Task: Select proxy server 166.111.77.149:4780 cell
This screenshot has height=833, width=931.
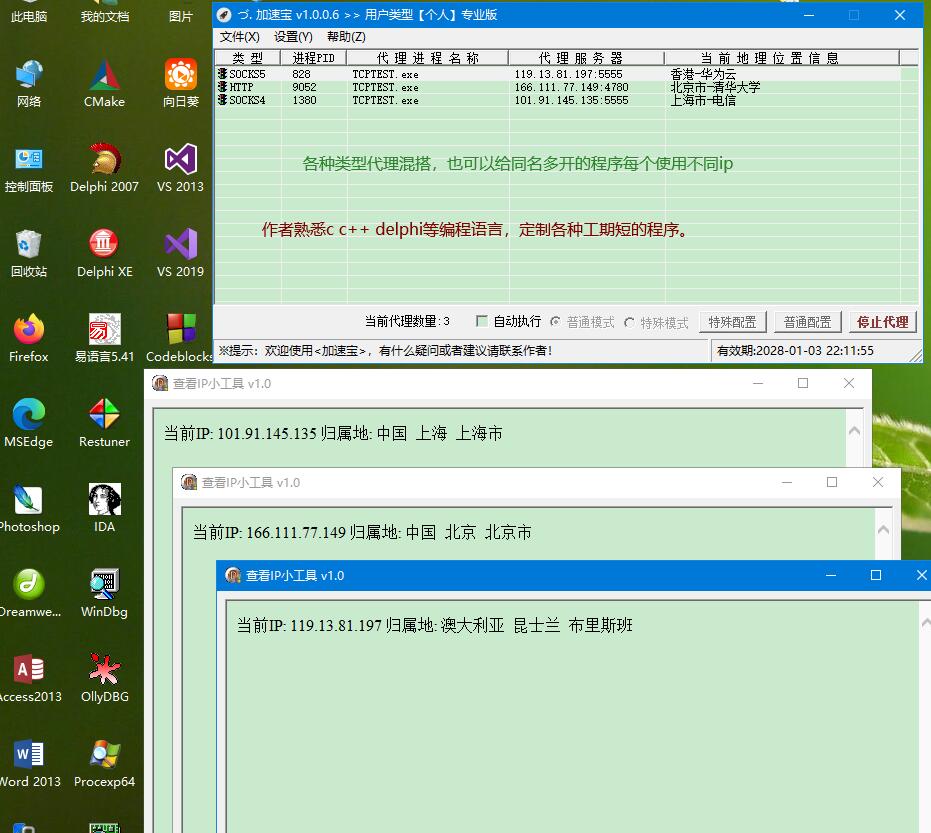Action: (x=571, y=87)
